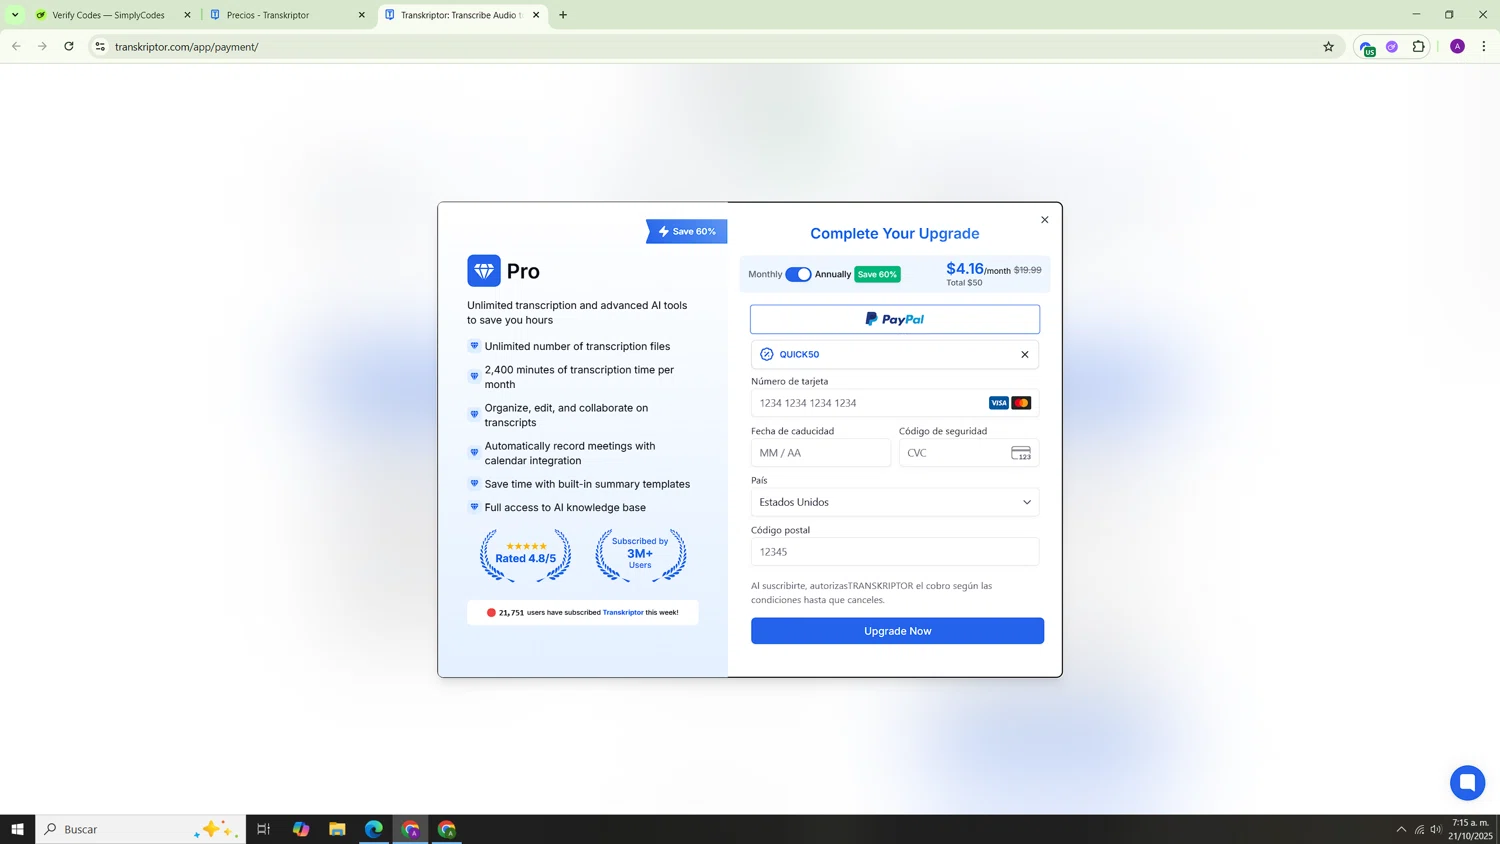Image resolution: width=1500 pixels, height=844 pixels.
Task: Focus the Código postal field
Action: click(x=895, y=552)
